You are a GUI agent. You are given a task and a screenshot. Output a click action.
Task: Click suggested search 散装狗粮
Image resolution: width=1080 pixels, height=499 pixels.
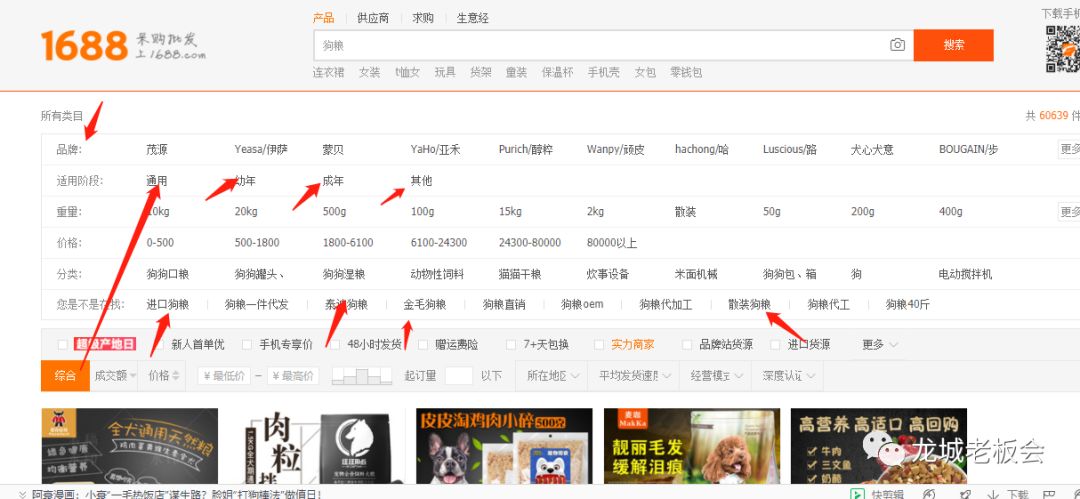[x=749, y=304]
